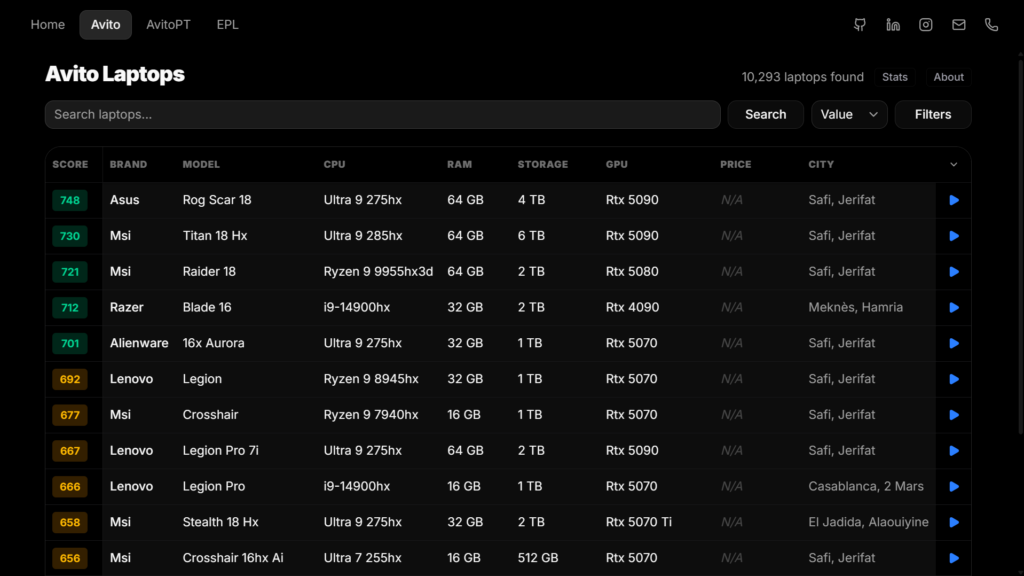Click the Ultra 7 255hx CPU cell

tap(362, 558)
